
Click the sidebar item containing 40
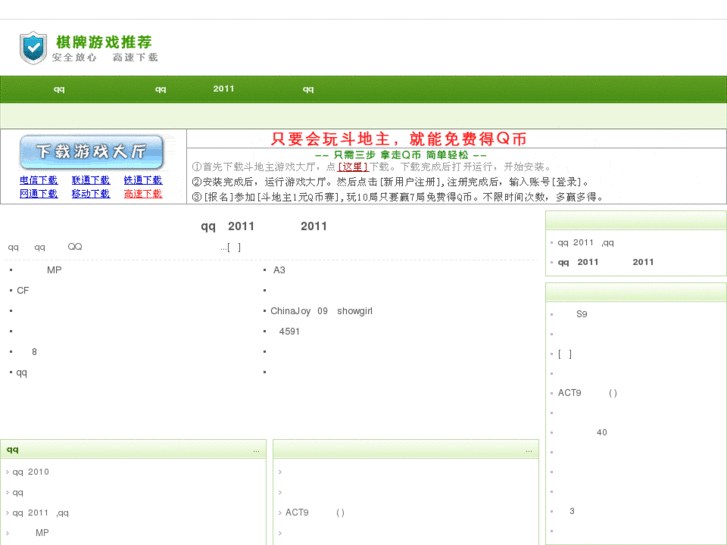coord(601,432)
